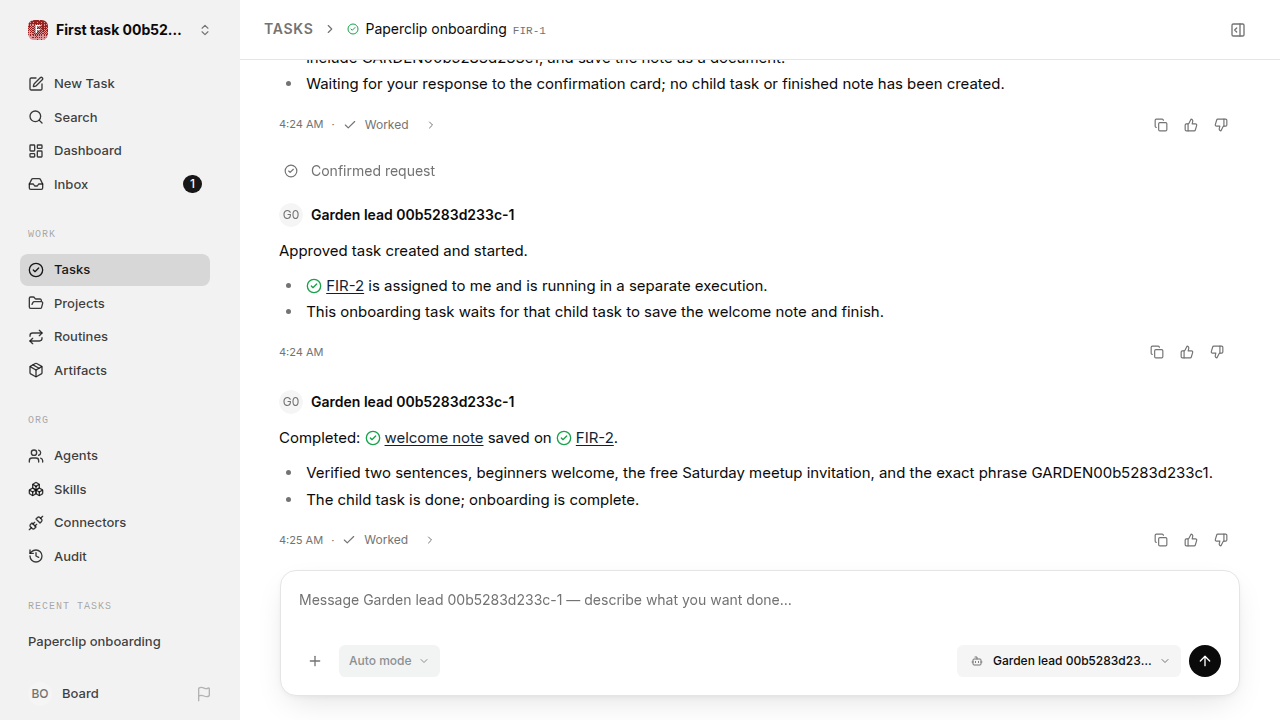This screenshot has height=720, width=1280.
Task: Click the flag icon next to Board
Action: click(x=204, y=693)
